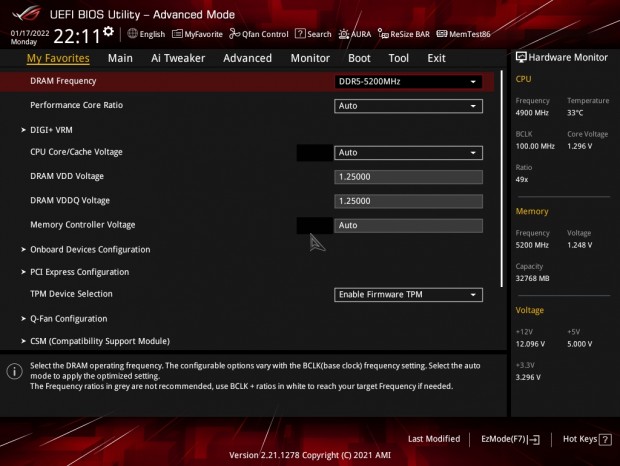The width and height of the screenshot is (620, 466).
Task: Expand the Q-Fan Configuration section
Action: 68,319
